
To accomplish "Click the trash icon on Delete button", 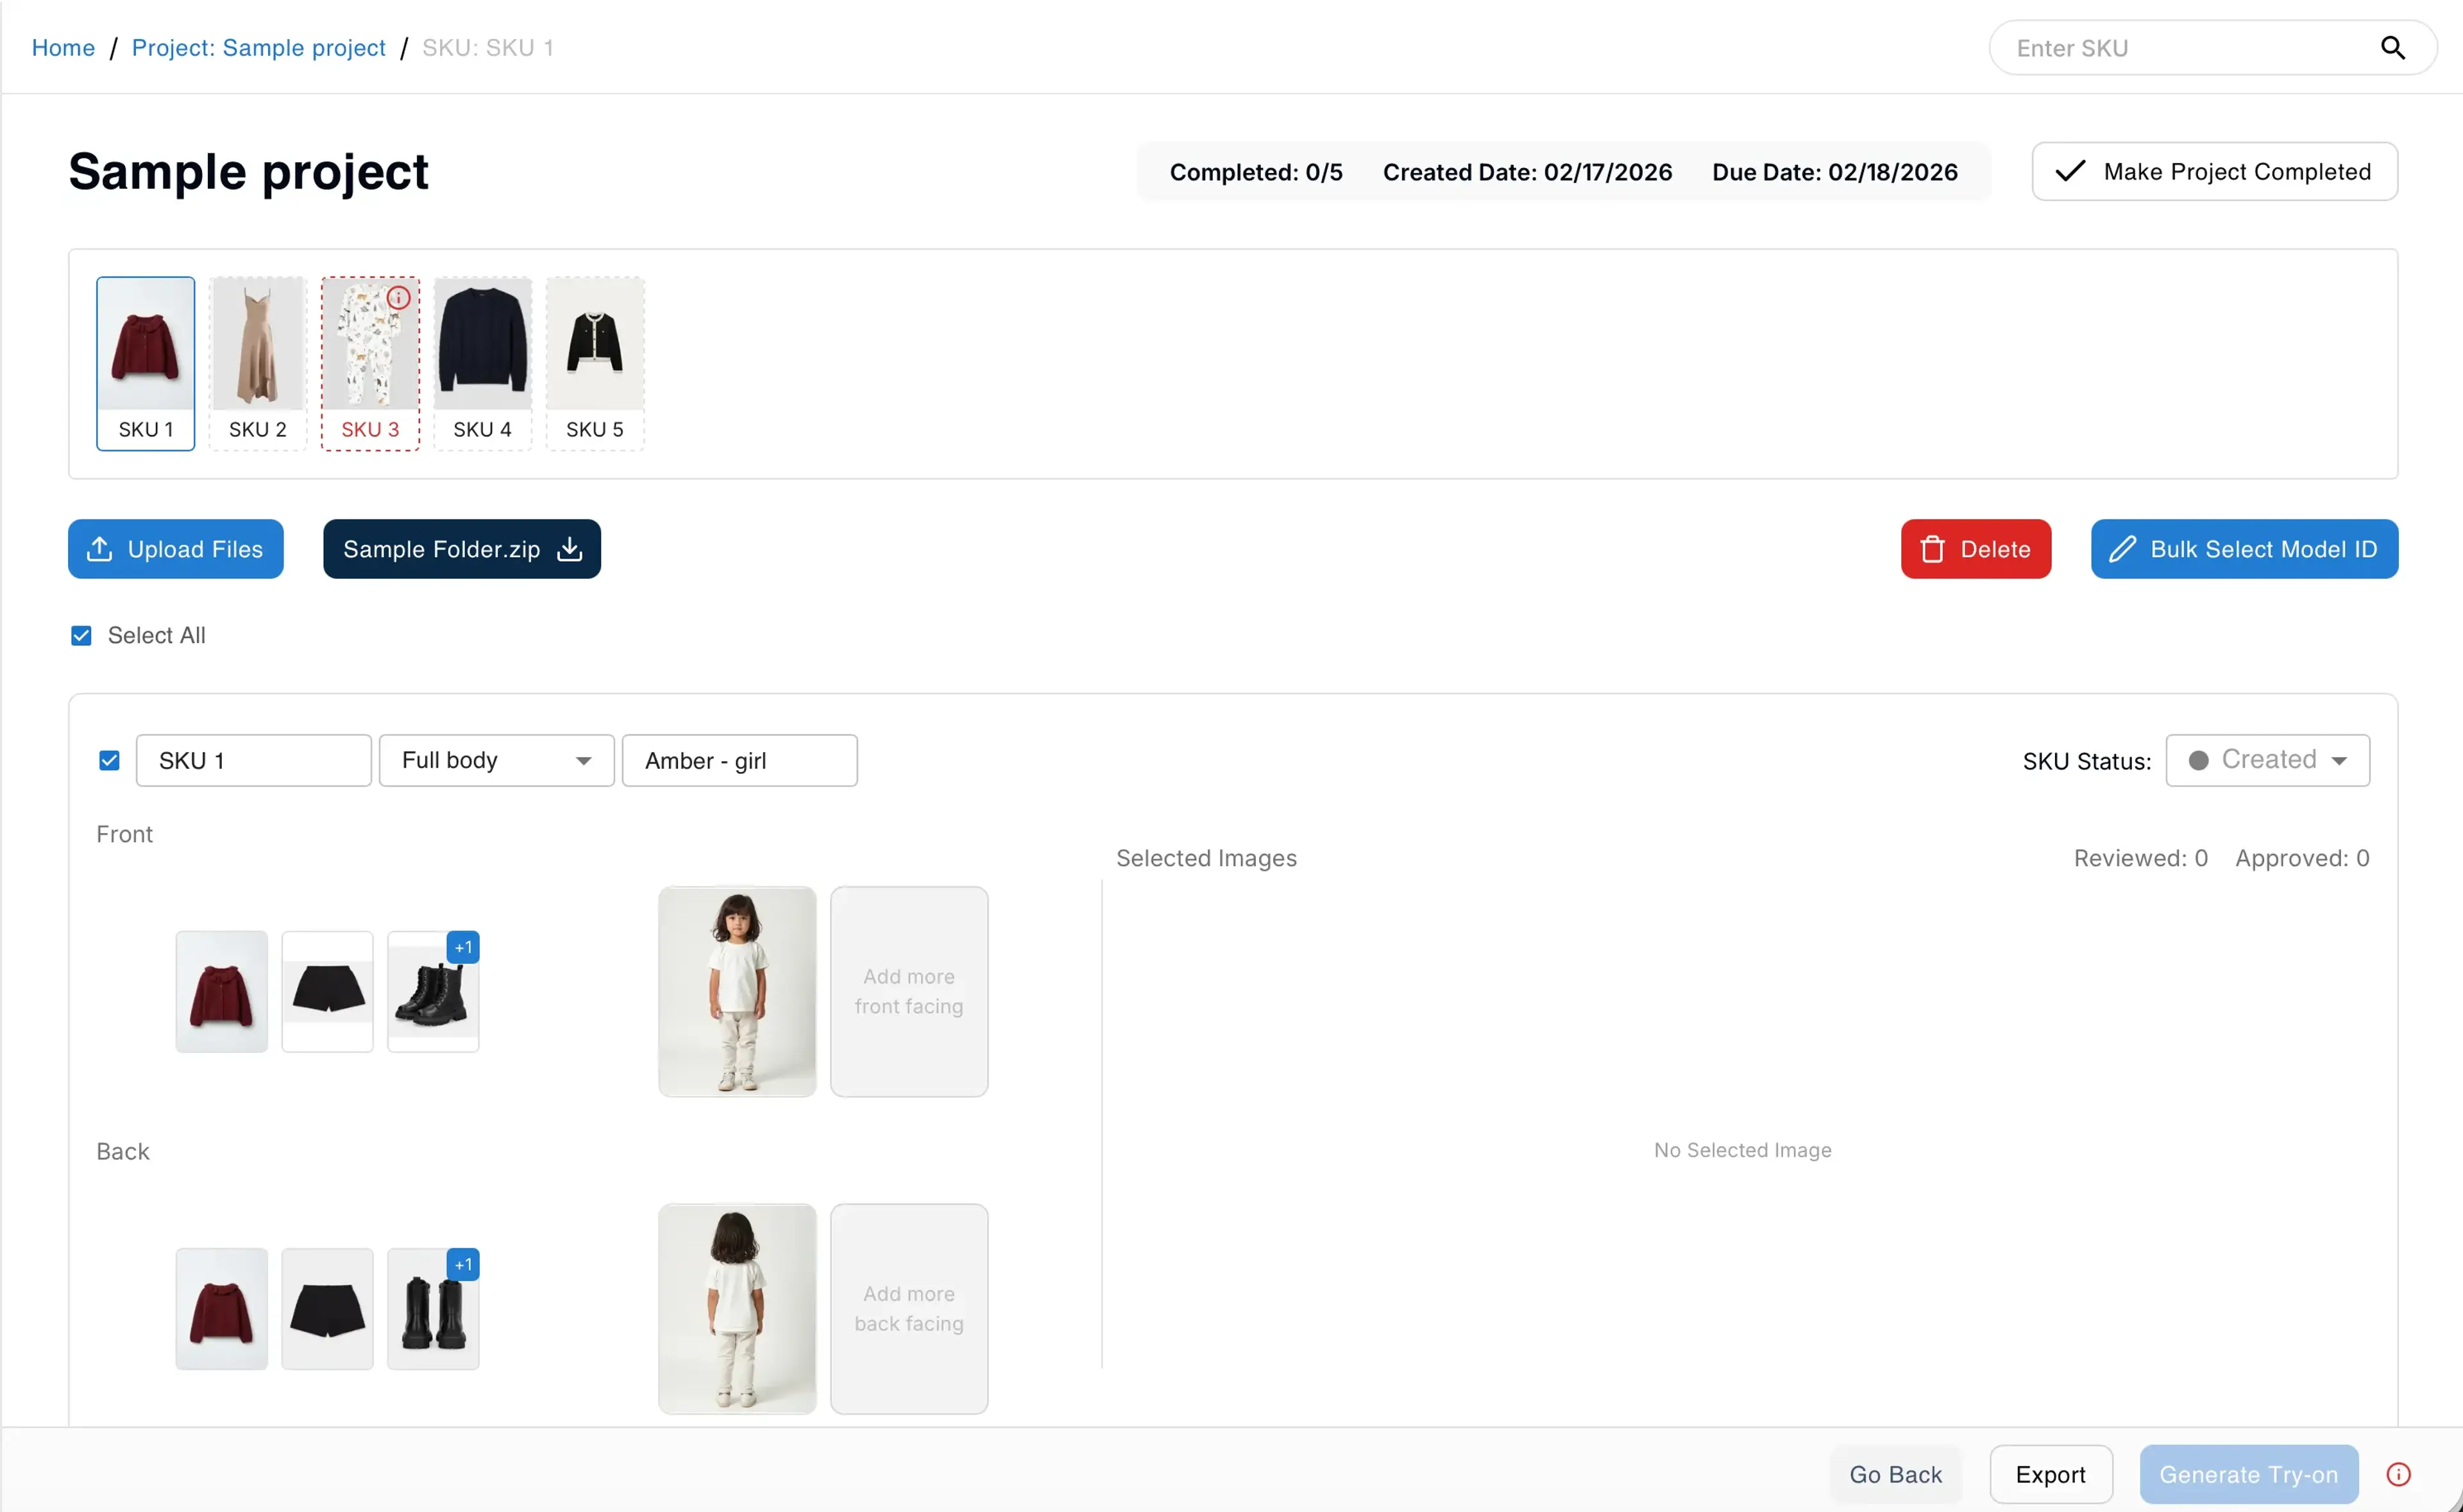I will [1932, 549].
